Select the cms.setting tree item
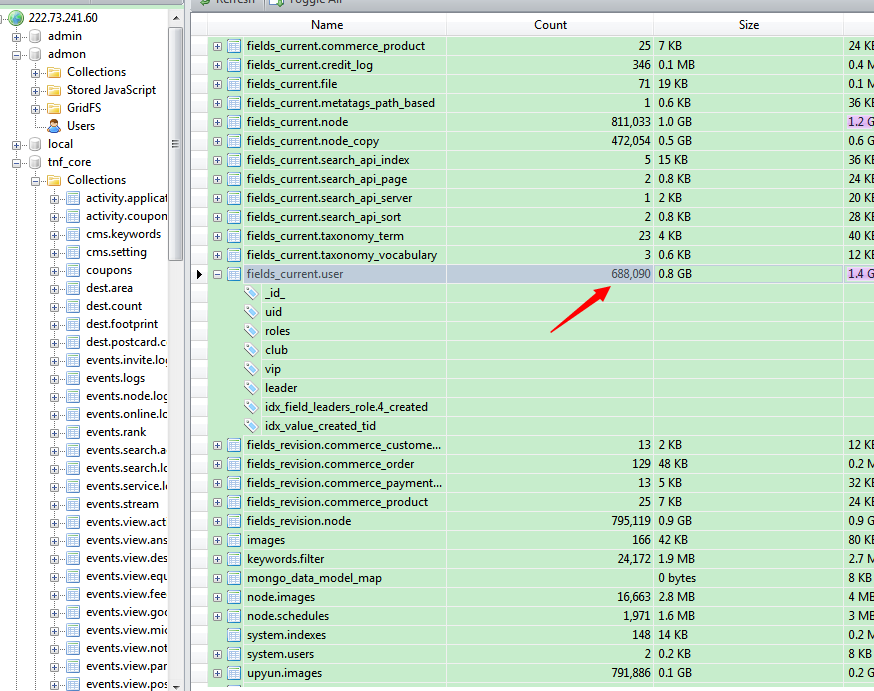 pyautogui.click(x=116, y=252)
